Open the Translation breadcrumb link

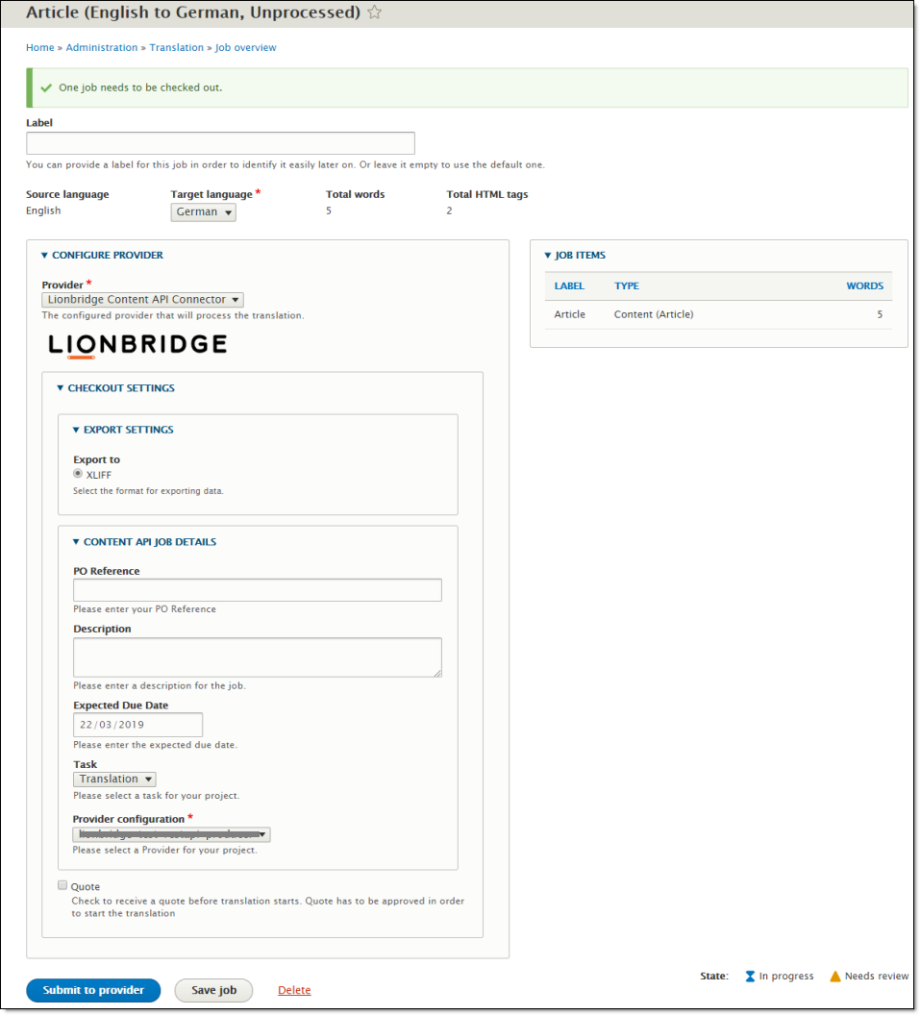click(x=177, y=47)
